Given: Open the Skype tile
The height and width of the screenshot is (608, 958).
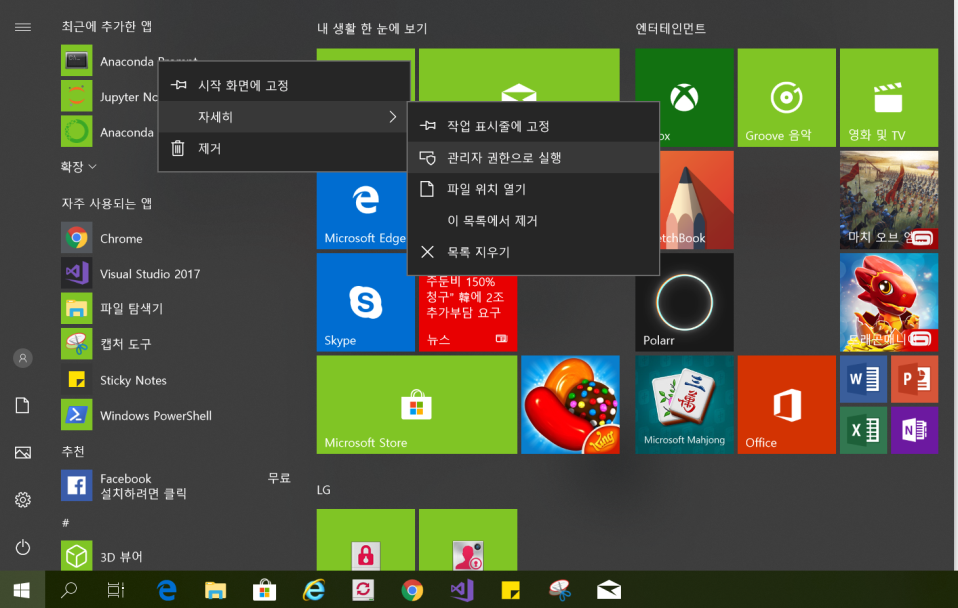Looking at the screenshot, I should point(365,302).
